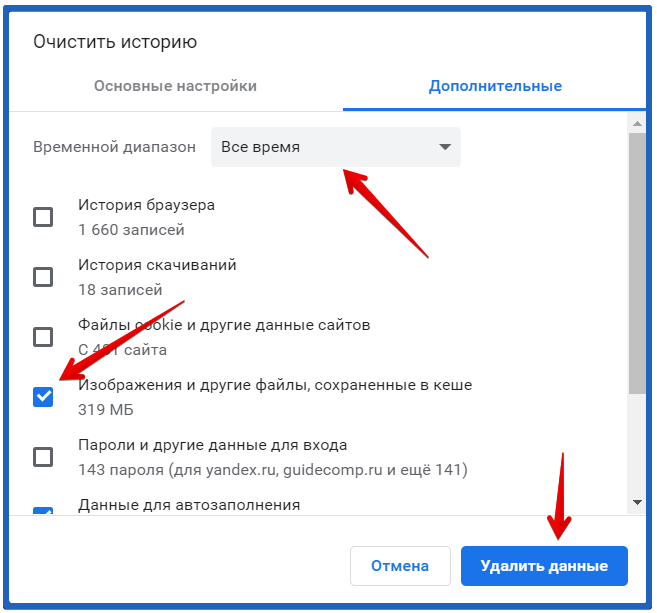Open the Все время time range dropdown
Screen dimensions: 657x613
coord(336,147)
